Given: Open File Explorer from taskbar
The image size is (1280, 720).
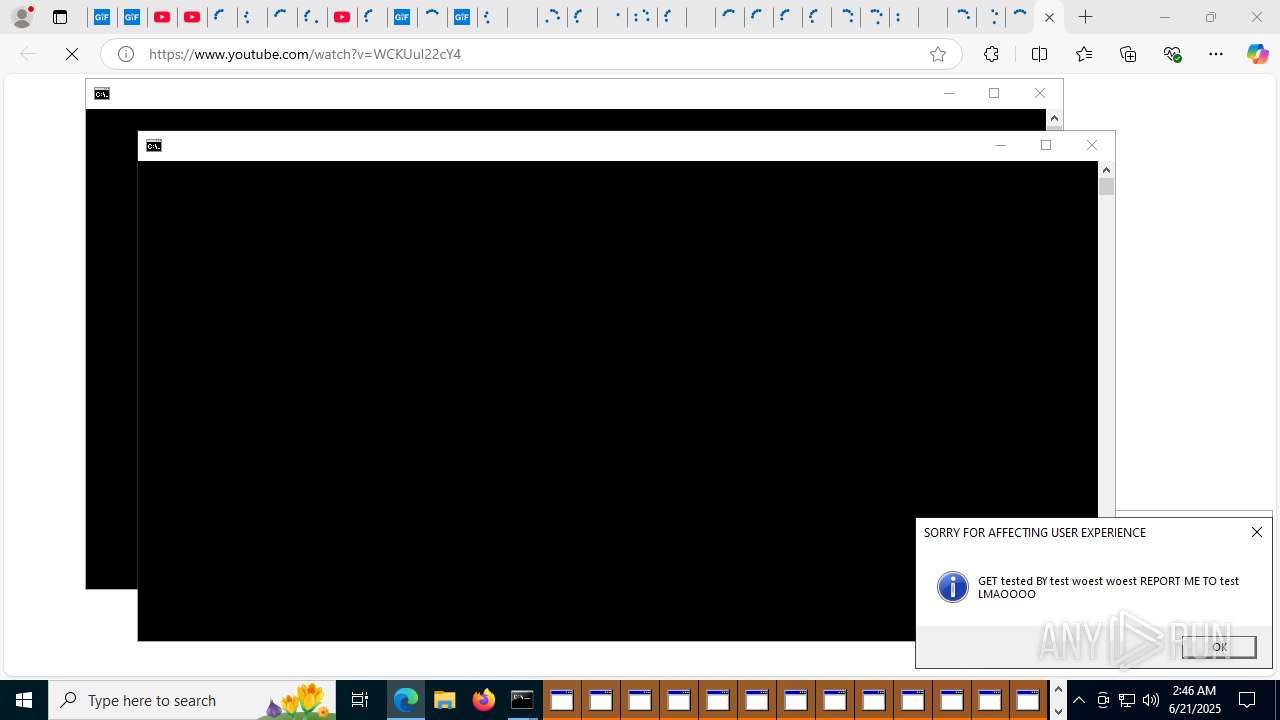Looking at the screenshot, I should [444, 700].
